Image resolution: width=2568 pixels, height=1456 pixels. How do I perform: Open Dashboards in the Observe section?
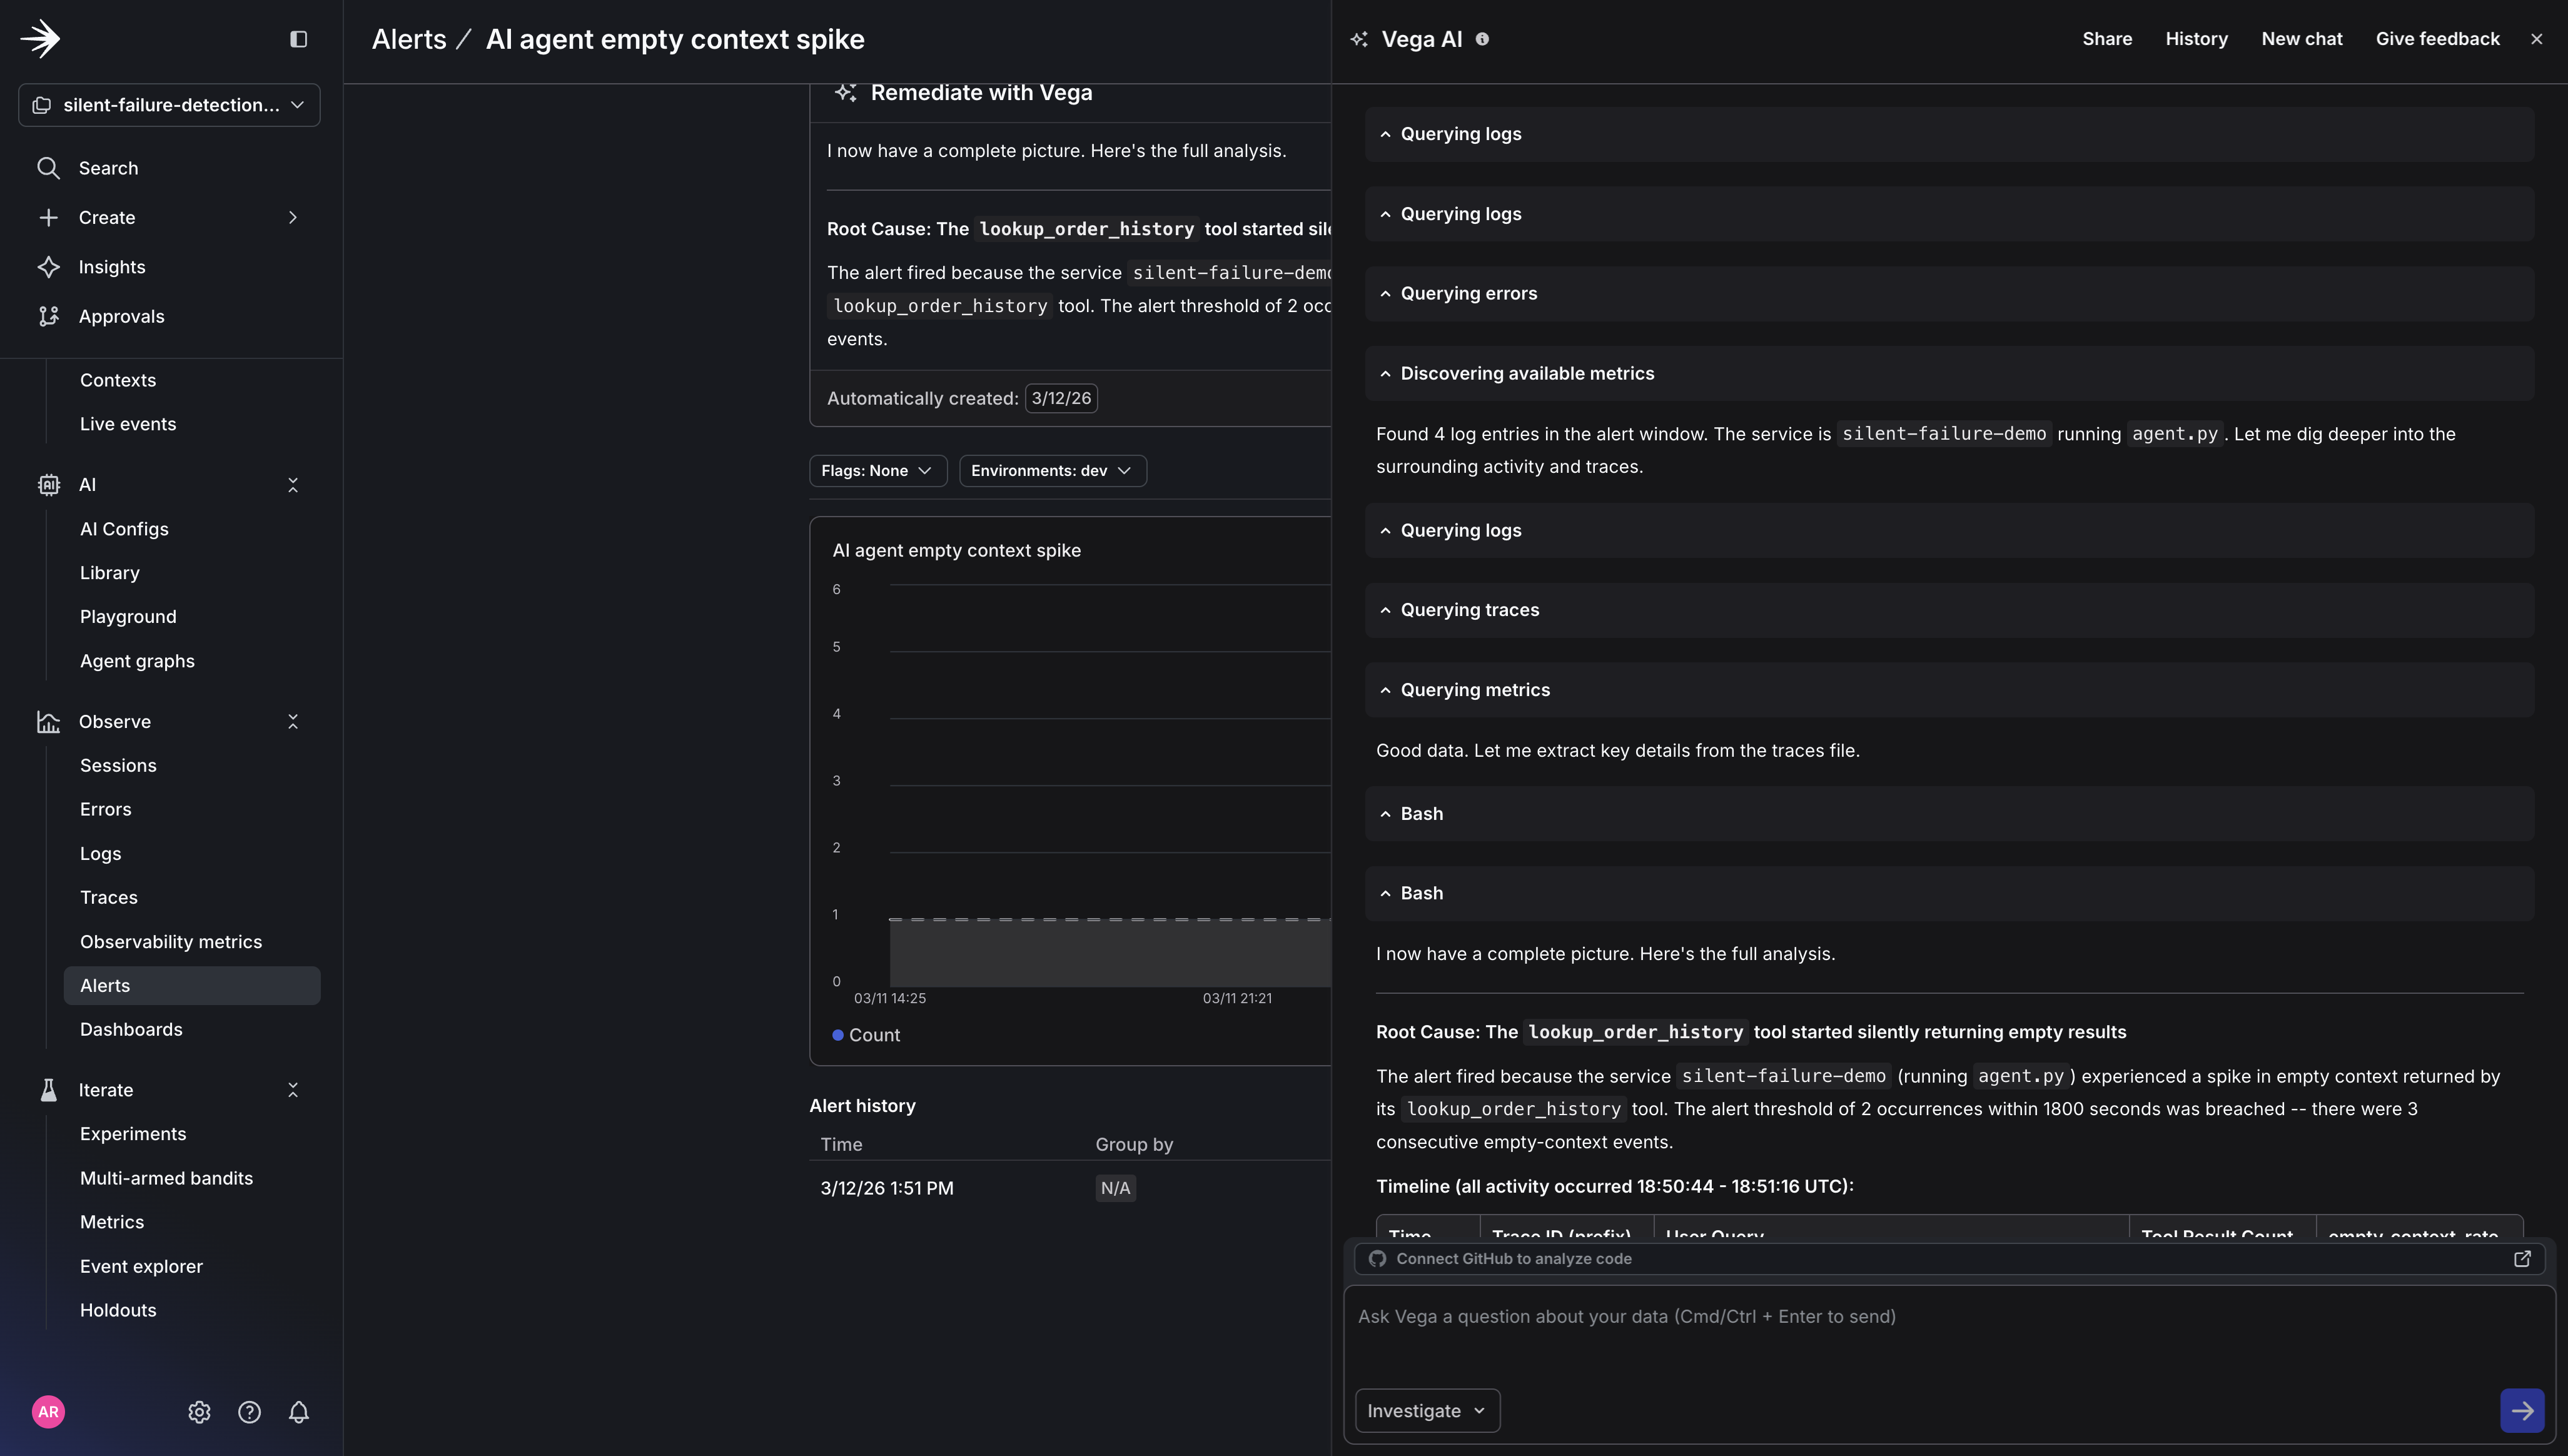coord(131,1029)
